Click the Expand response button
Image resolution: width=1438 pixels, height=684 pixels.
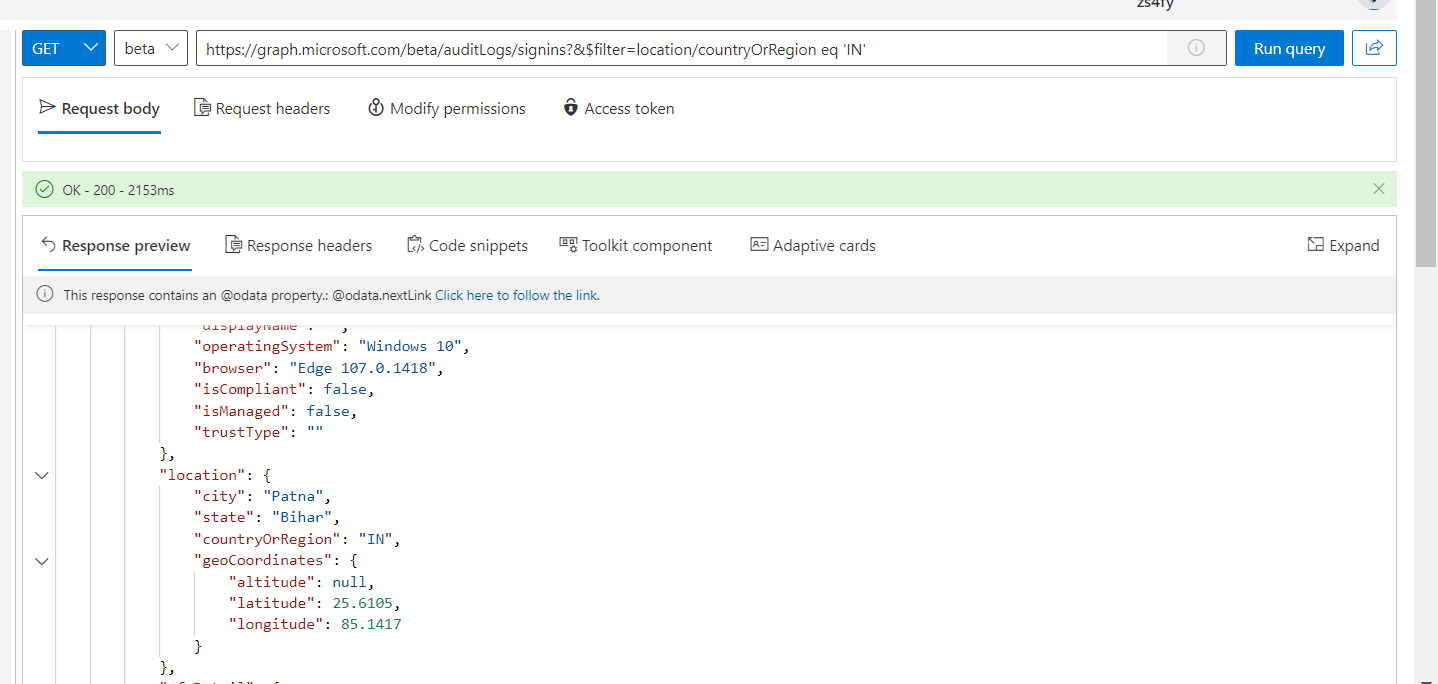1343,245
